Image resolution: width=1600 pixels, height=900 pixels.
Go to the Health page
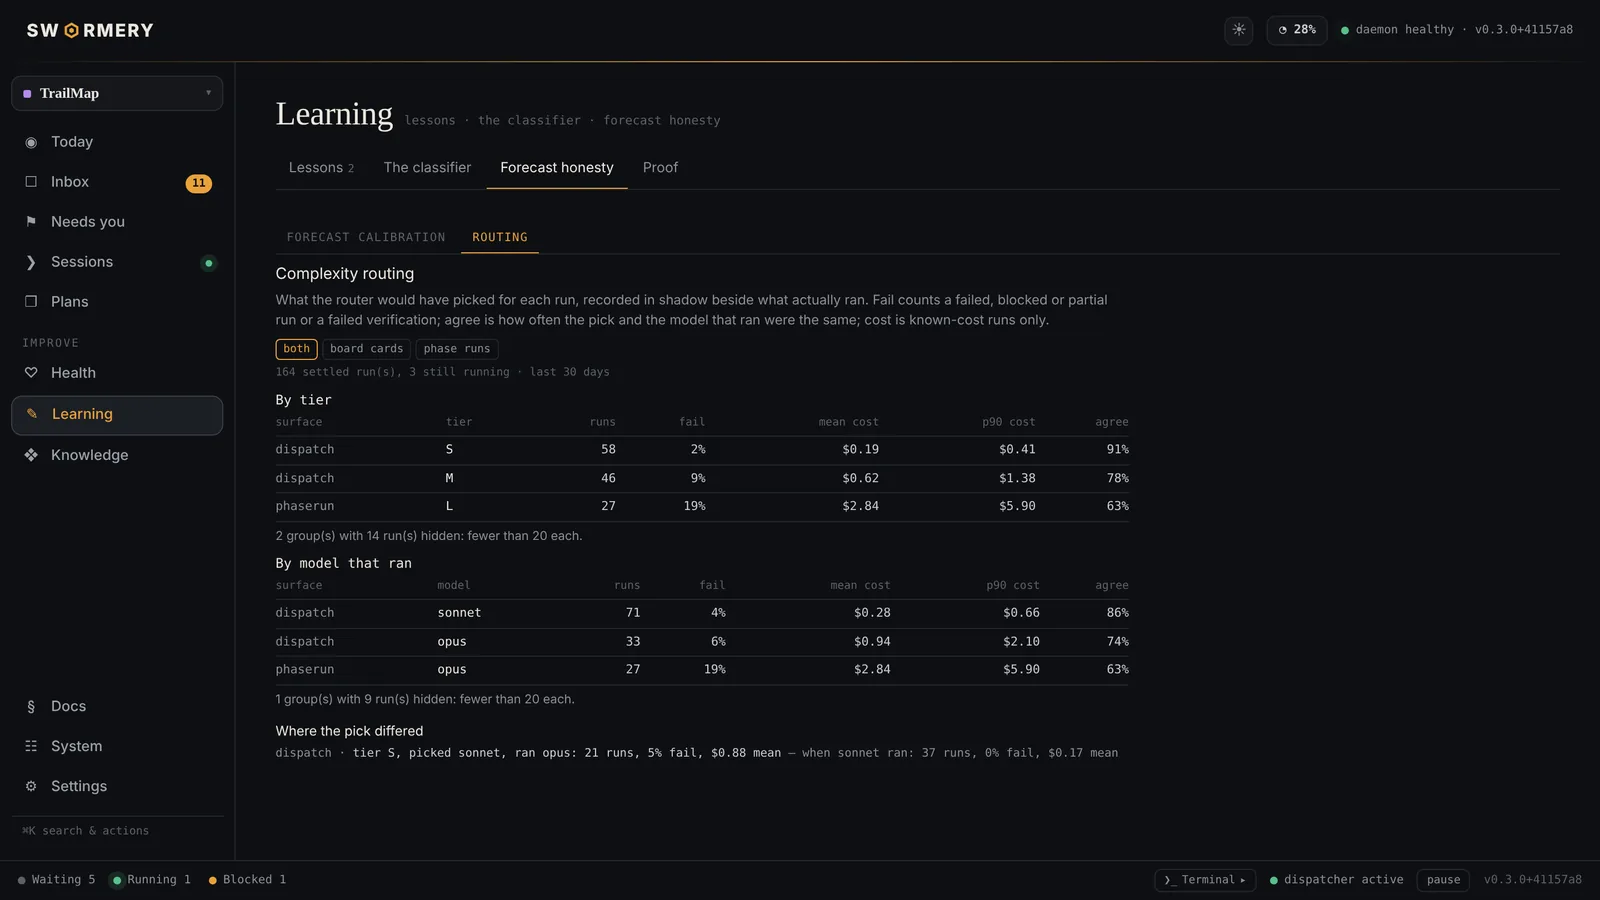117,373
